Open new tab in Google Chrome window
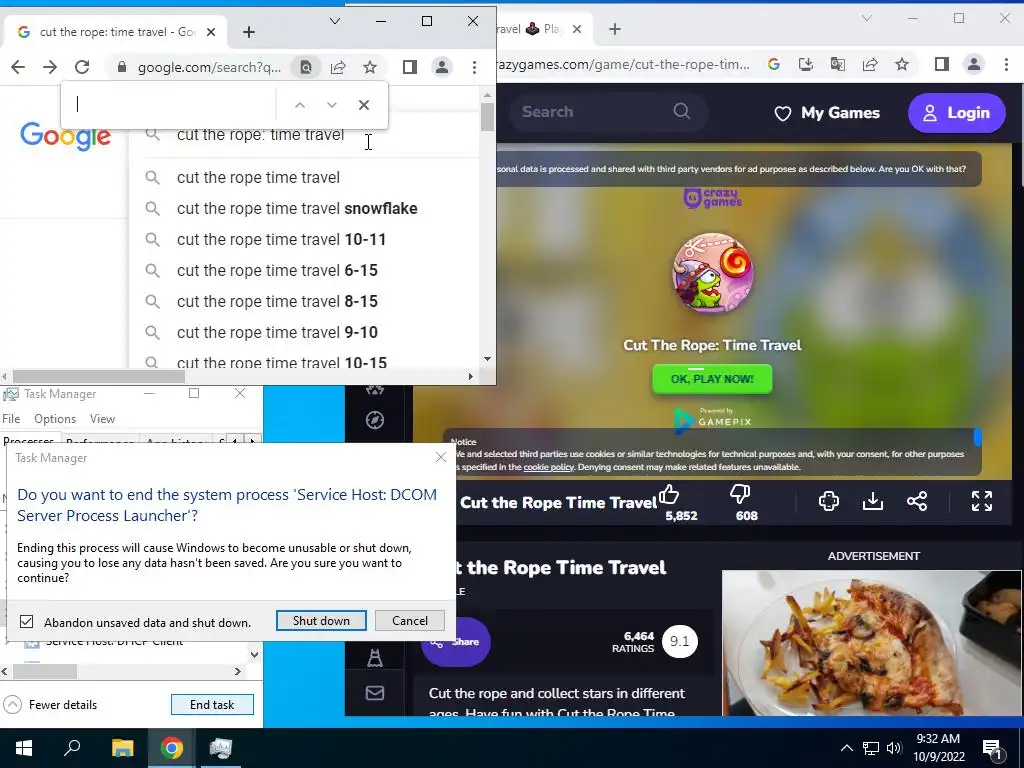The height and width of the screenshot is (768, 1024). 249,32
